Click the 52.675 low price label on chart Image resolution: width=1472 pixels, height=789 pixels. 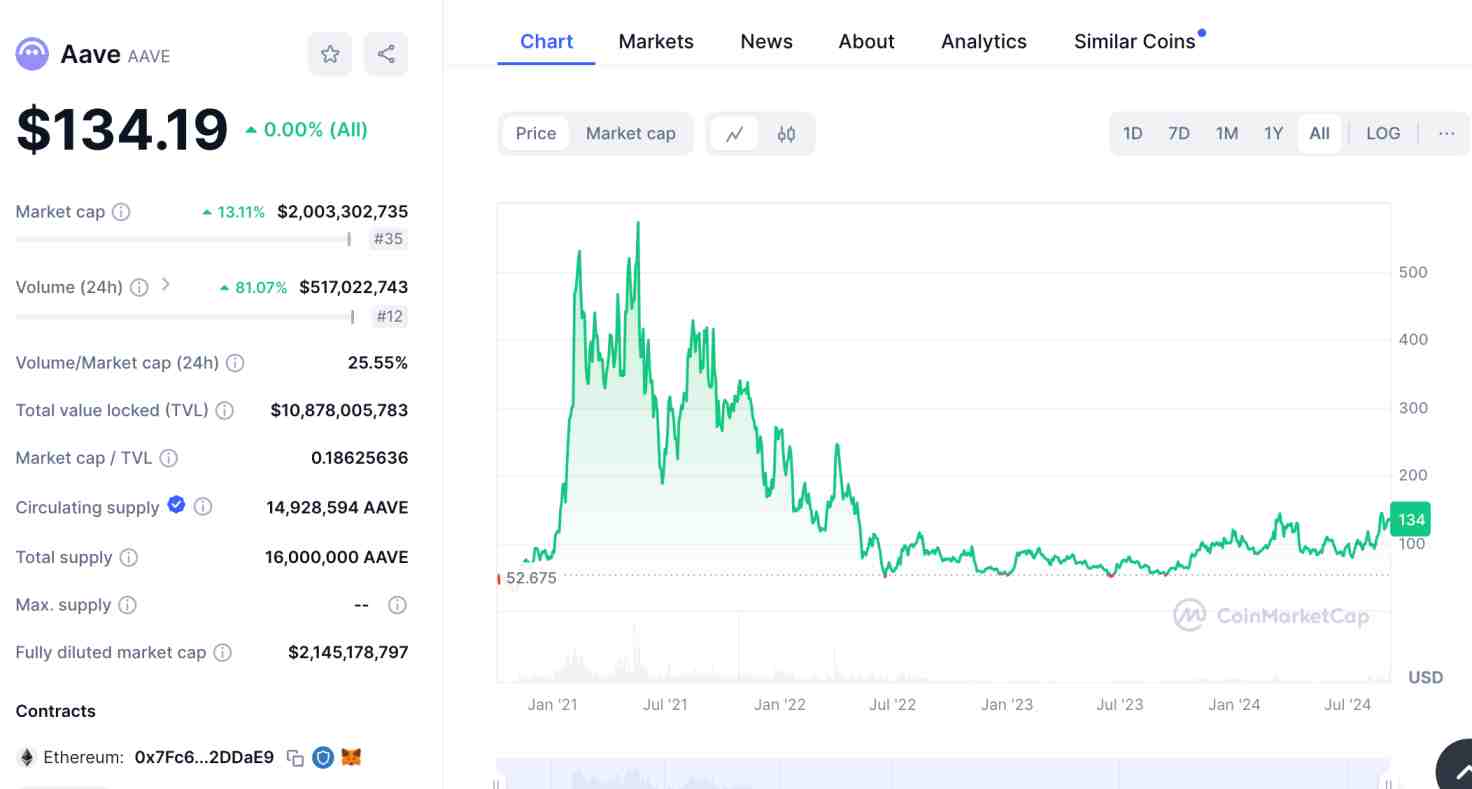click(x=531, y=578)
